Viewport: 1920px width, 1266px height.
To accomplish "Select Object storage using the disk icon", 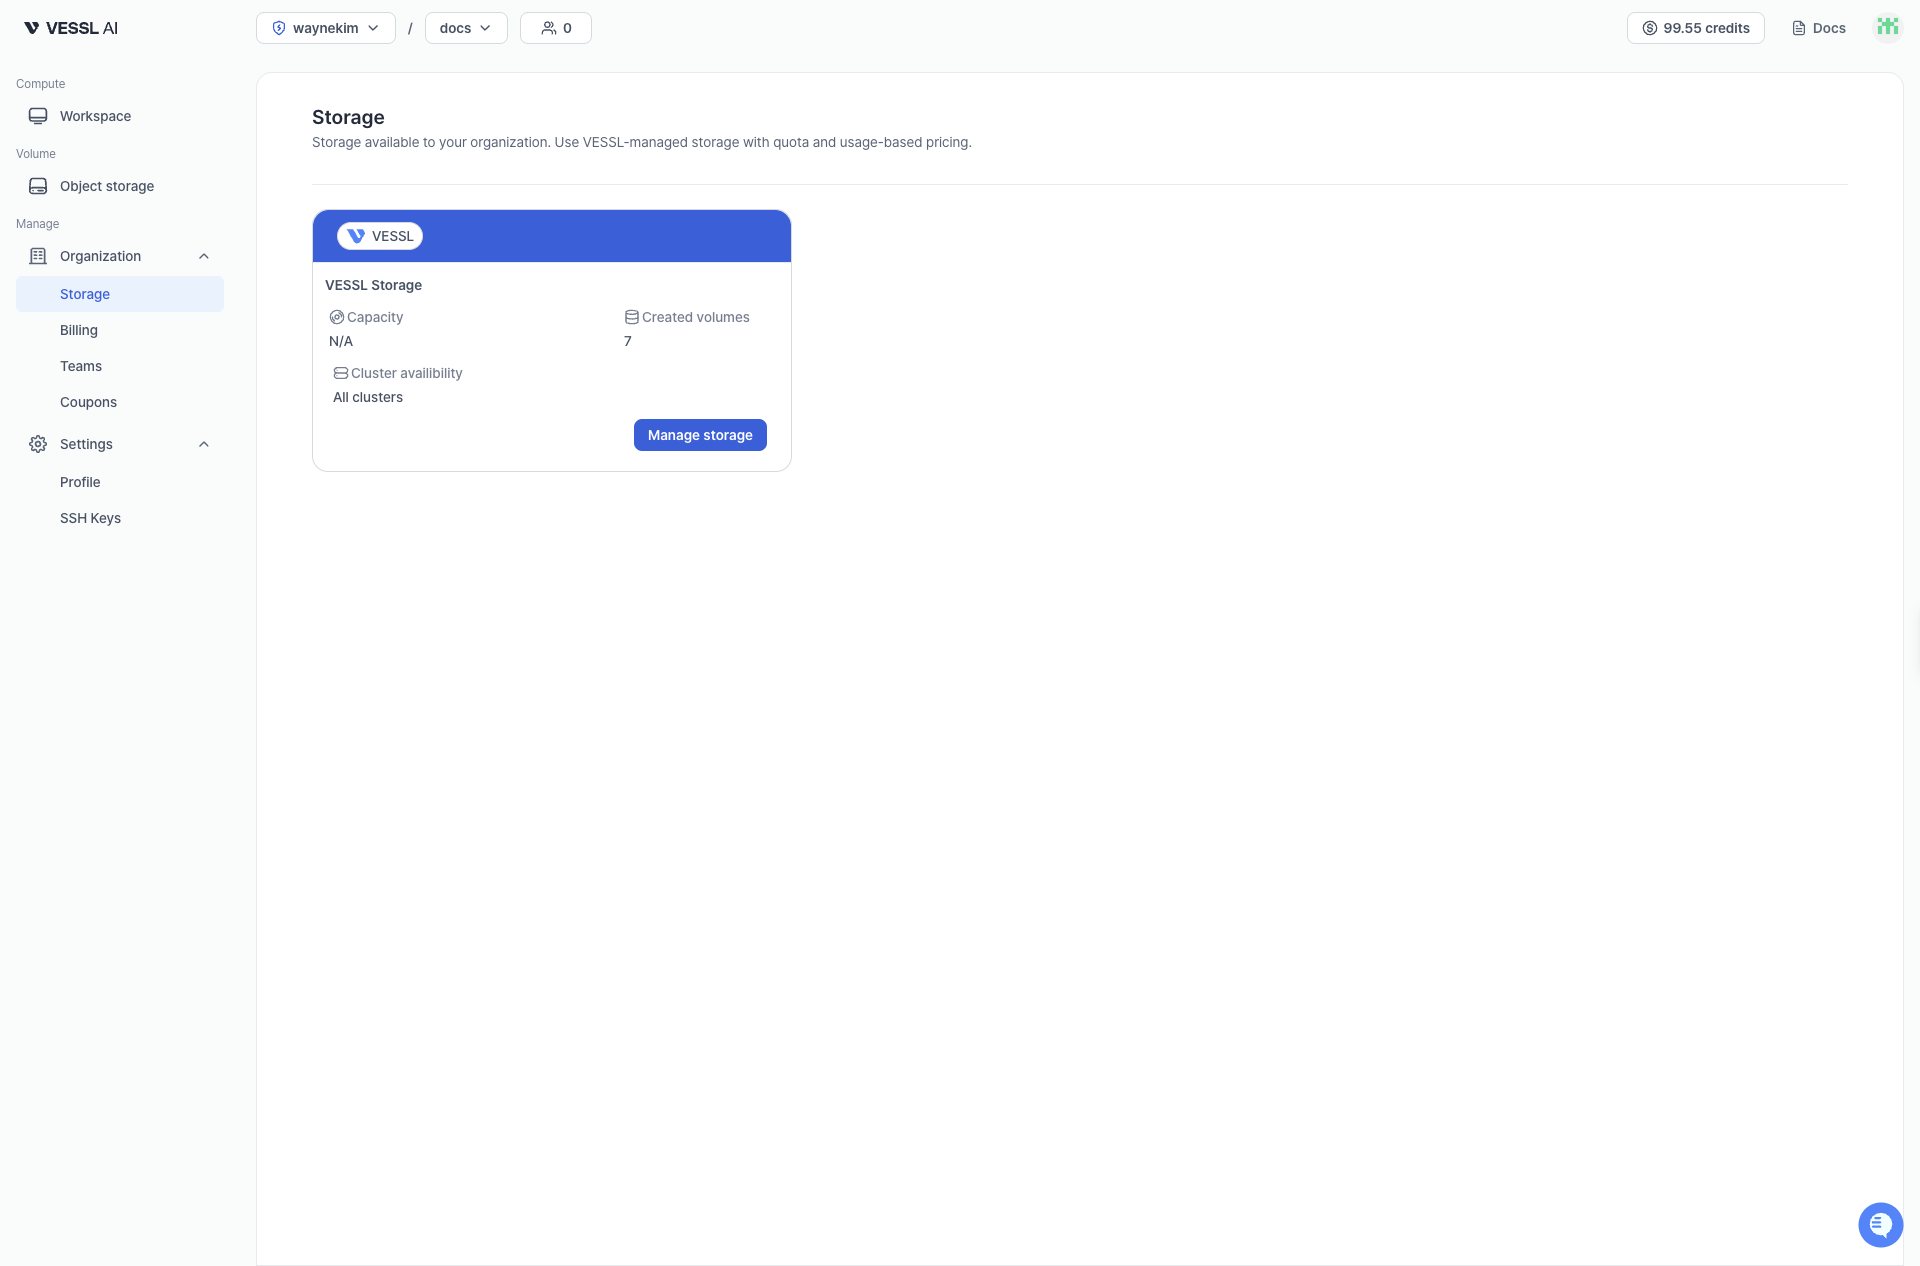I will [x=37, y=186].
